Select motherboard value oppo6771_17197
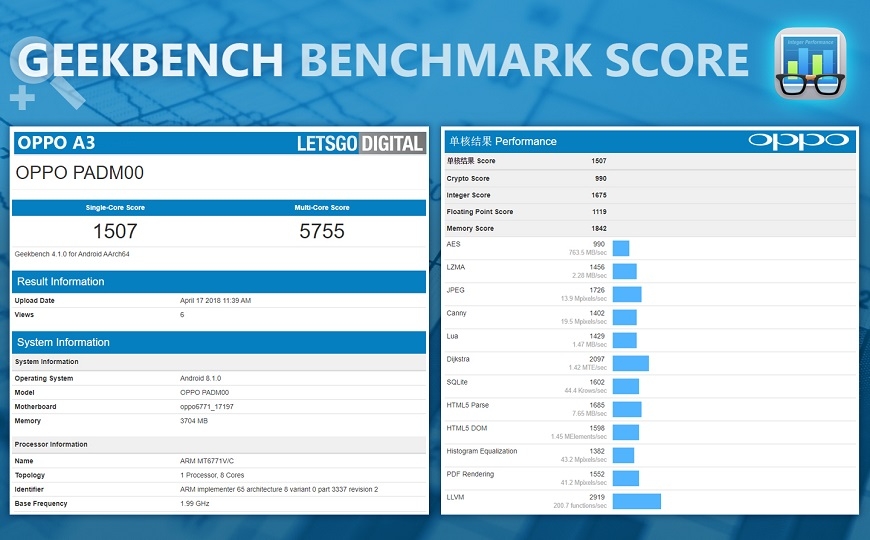Image resolution: width=870 pixels, height=540 pixels. click(x=206, y=407)
